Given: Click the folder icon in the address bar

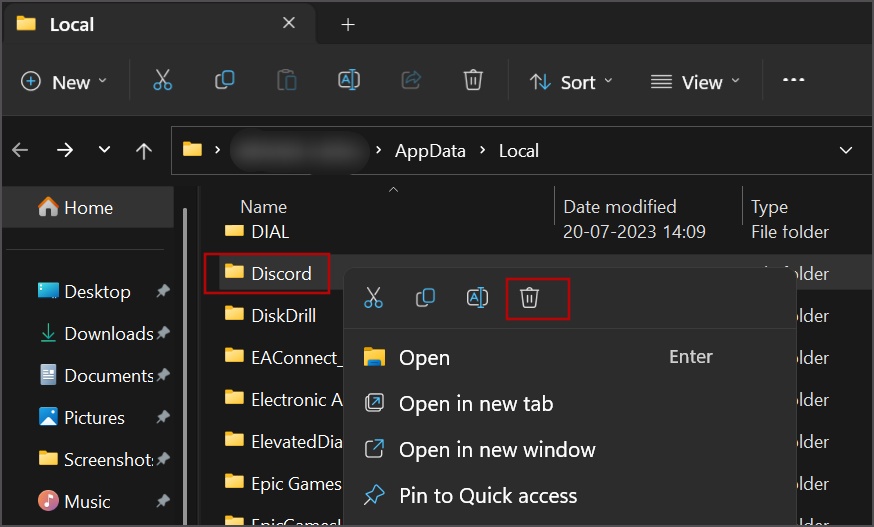Looking at the screenshot, I should click(192, 149).
